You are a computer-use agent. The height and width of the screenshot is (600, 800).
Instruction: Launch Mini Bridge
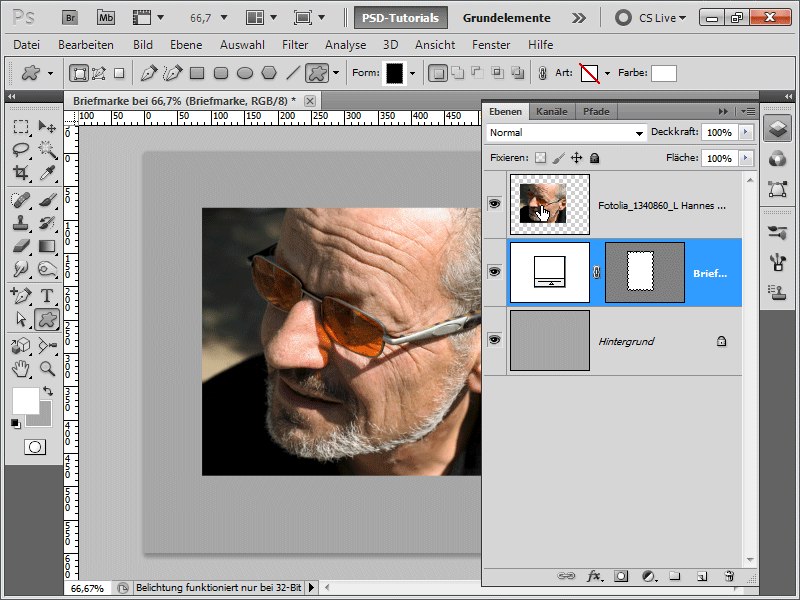pyautogui.click(x=106, y=18)
